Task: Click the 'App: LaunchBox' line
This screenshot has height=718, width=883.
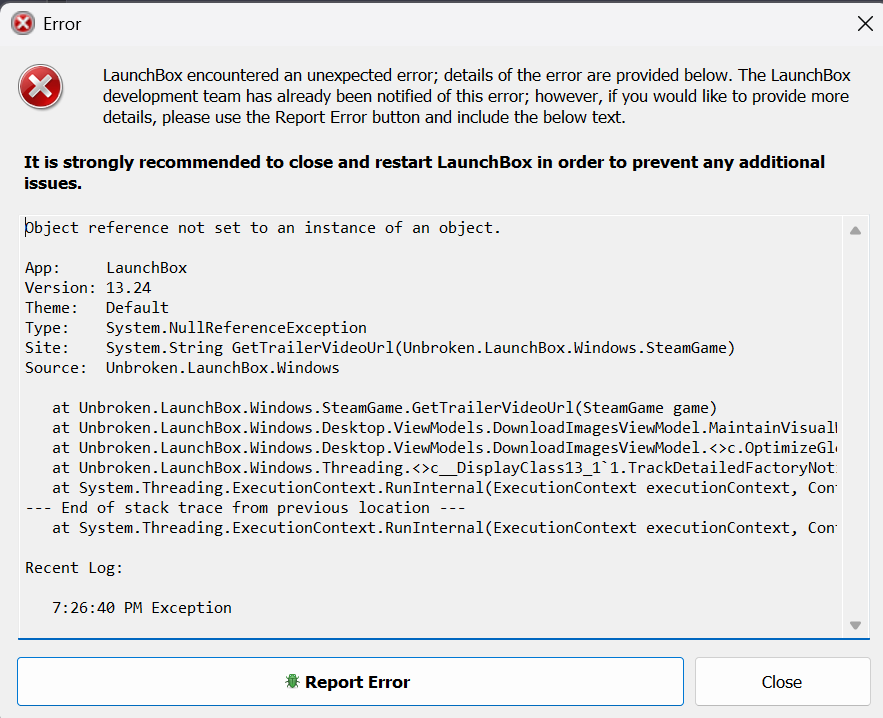Action: 106,268
